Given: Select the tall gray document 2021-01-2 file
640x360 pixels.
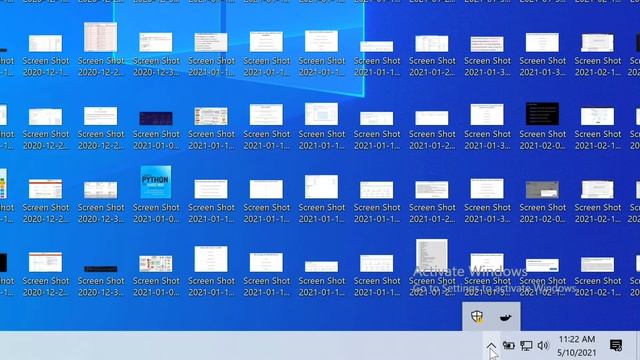Looking at the screenshot, I should tap(432, 268).
